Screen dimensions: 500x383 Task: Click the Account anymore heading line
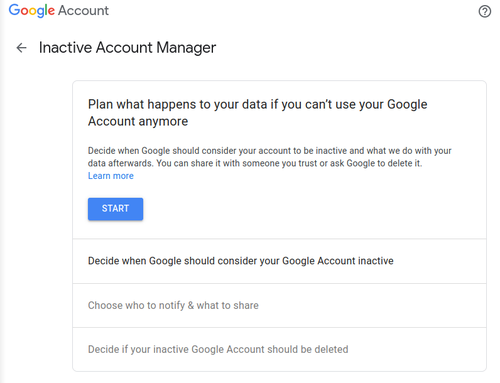(x=138, y=121)
